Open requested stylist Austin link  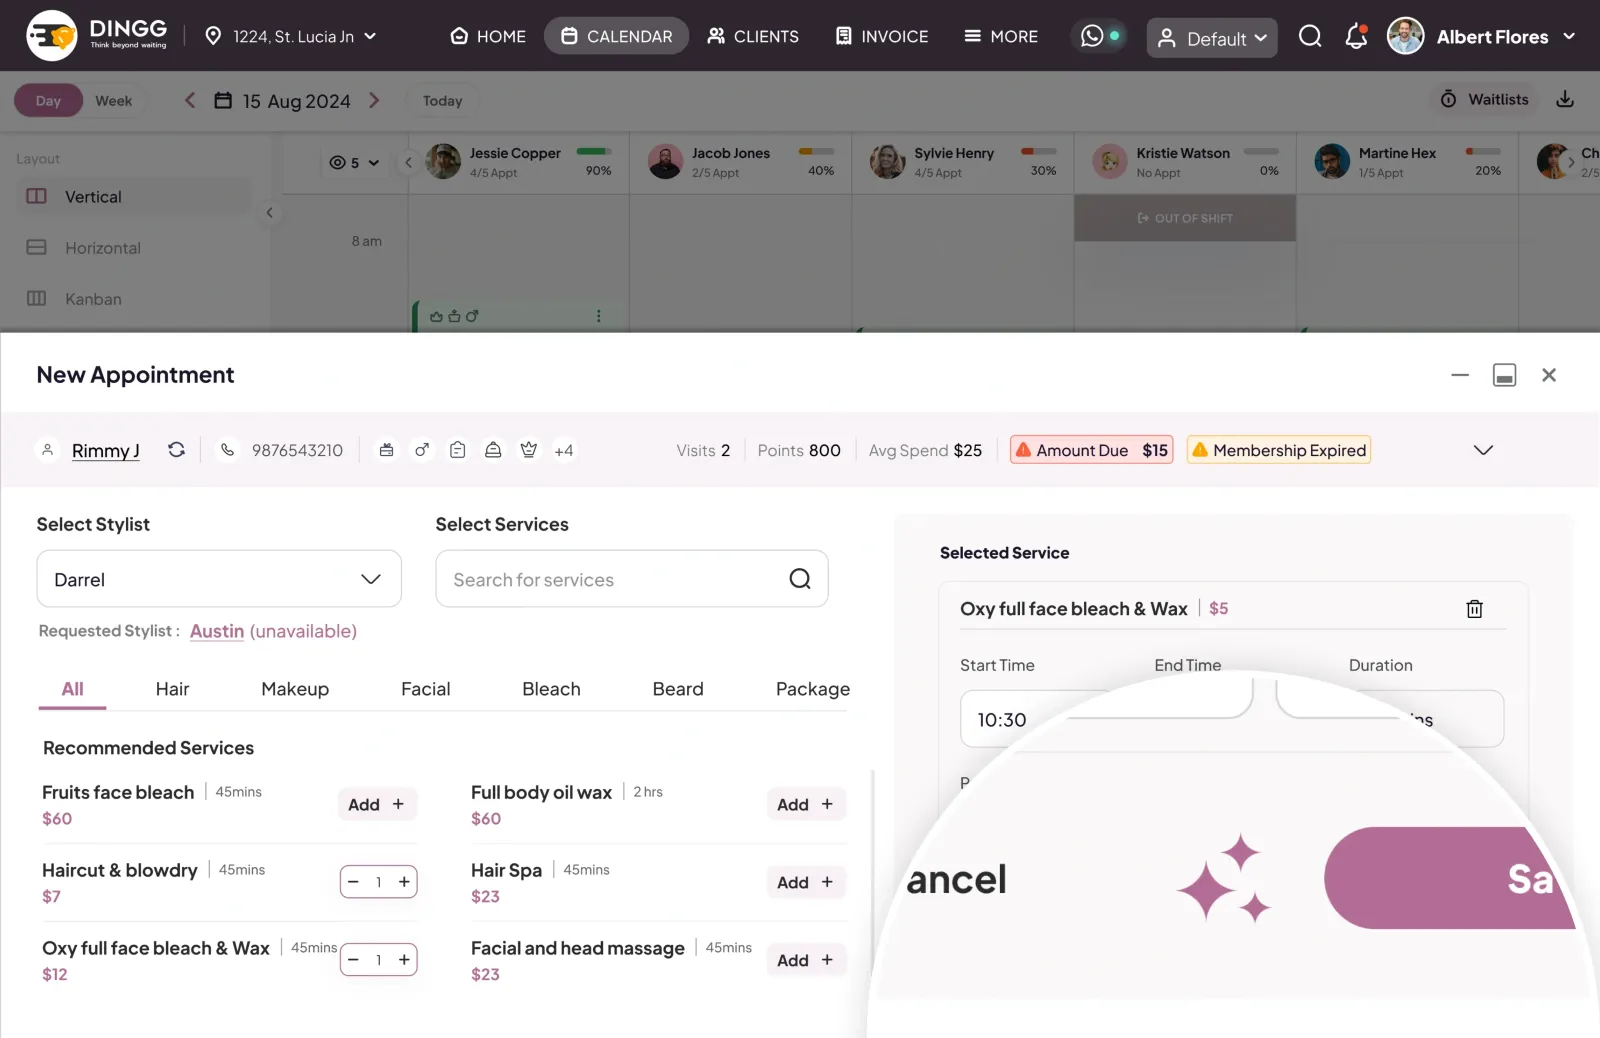coord(217,631)
